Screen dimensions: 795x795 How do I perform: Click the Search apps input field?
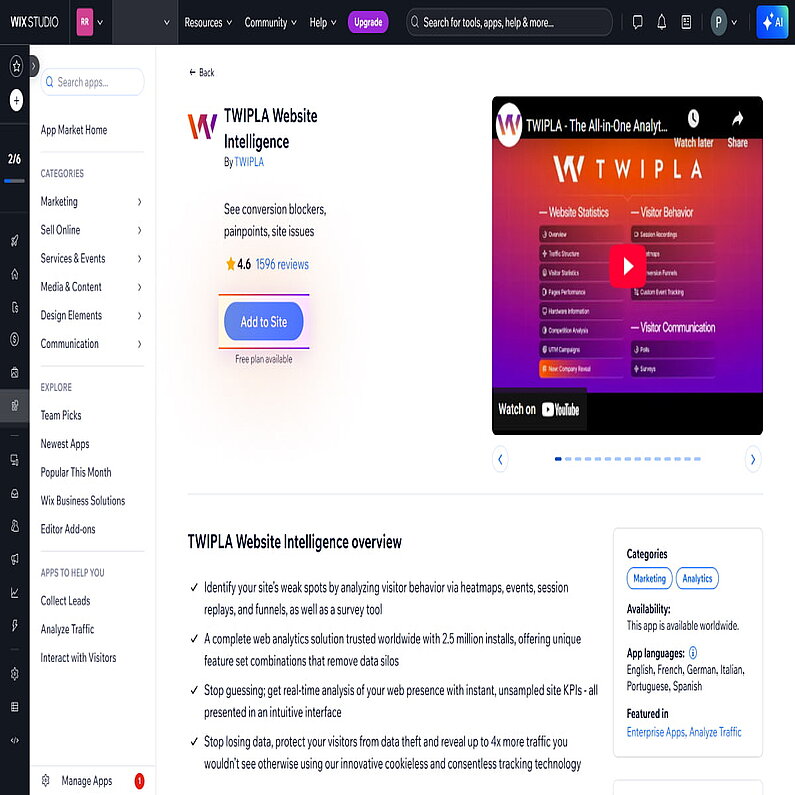point(93,82)
